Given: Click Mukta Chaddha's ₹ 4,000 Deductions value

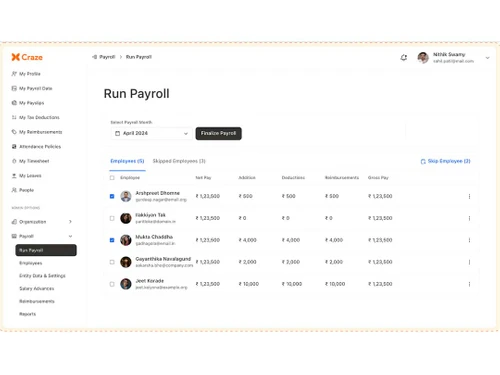Looking at the screenshot, I should tap(291, 240).
